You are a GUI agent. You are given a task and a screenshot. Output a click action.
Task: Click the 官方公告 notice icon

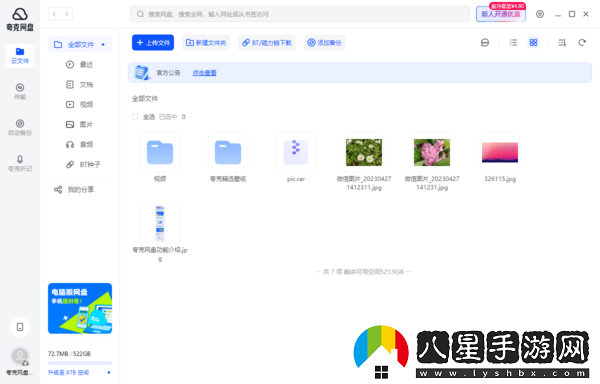click(x=142, y=72)
